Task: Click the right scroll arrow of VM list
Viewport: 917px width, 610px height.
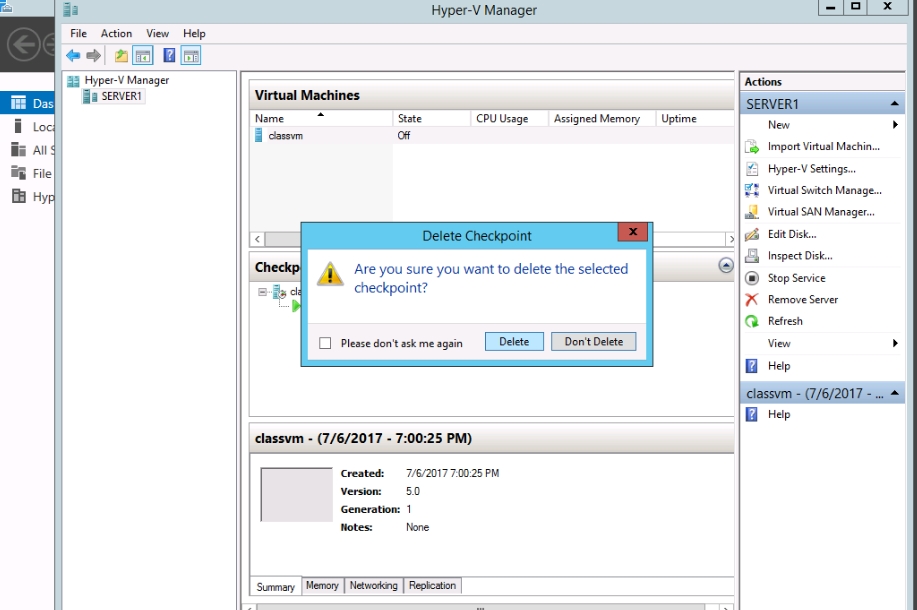Action: 730,239
